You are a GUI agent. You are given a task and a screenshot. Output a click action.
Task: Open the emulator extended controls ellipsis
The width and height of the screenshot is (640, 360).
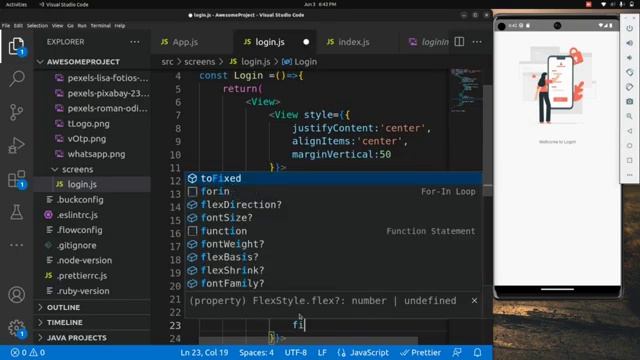pyautogui.click(x=629, y=175)
